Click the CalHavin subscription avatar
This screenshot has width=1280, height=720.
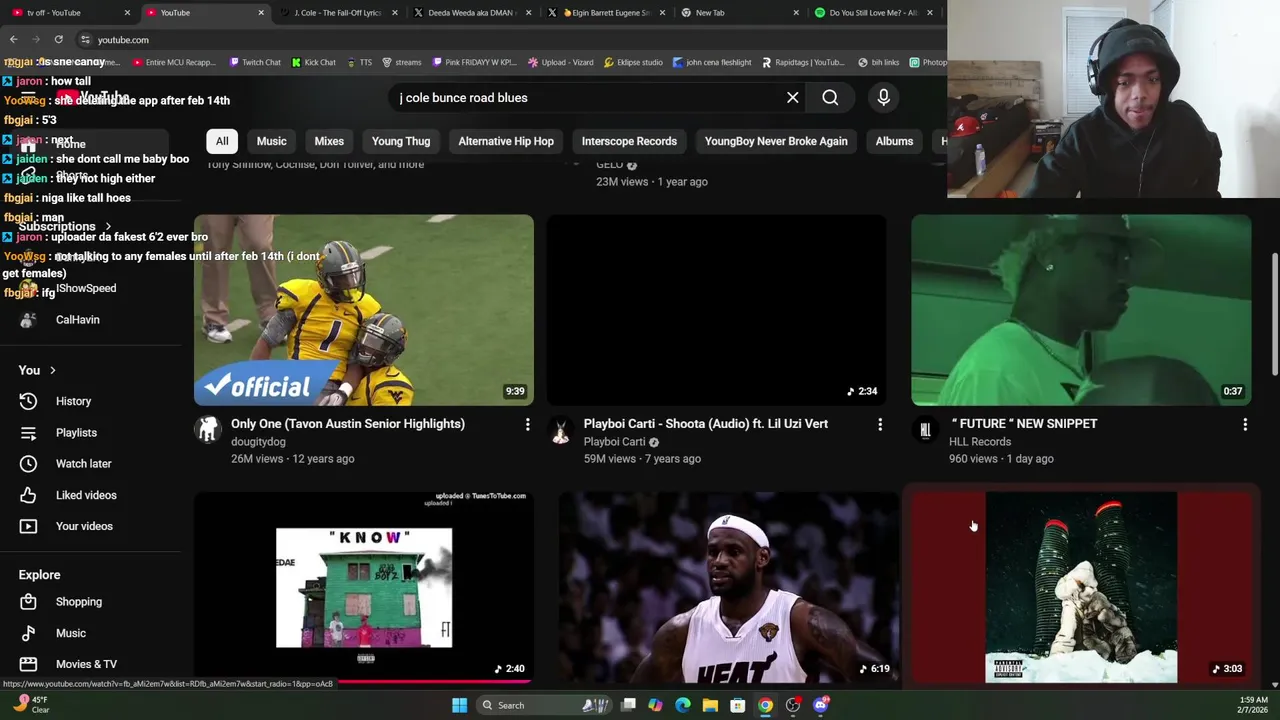pos(28,320)
